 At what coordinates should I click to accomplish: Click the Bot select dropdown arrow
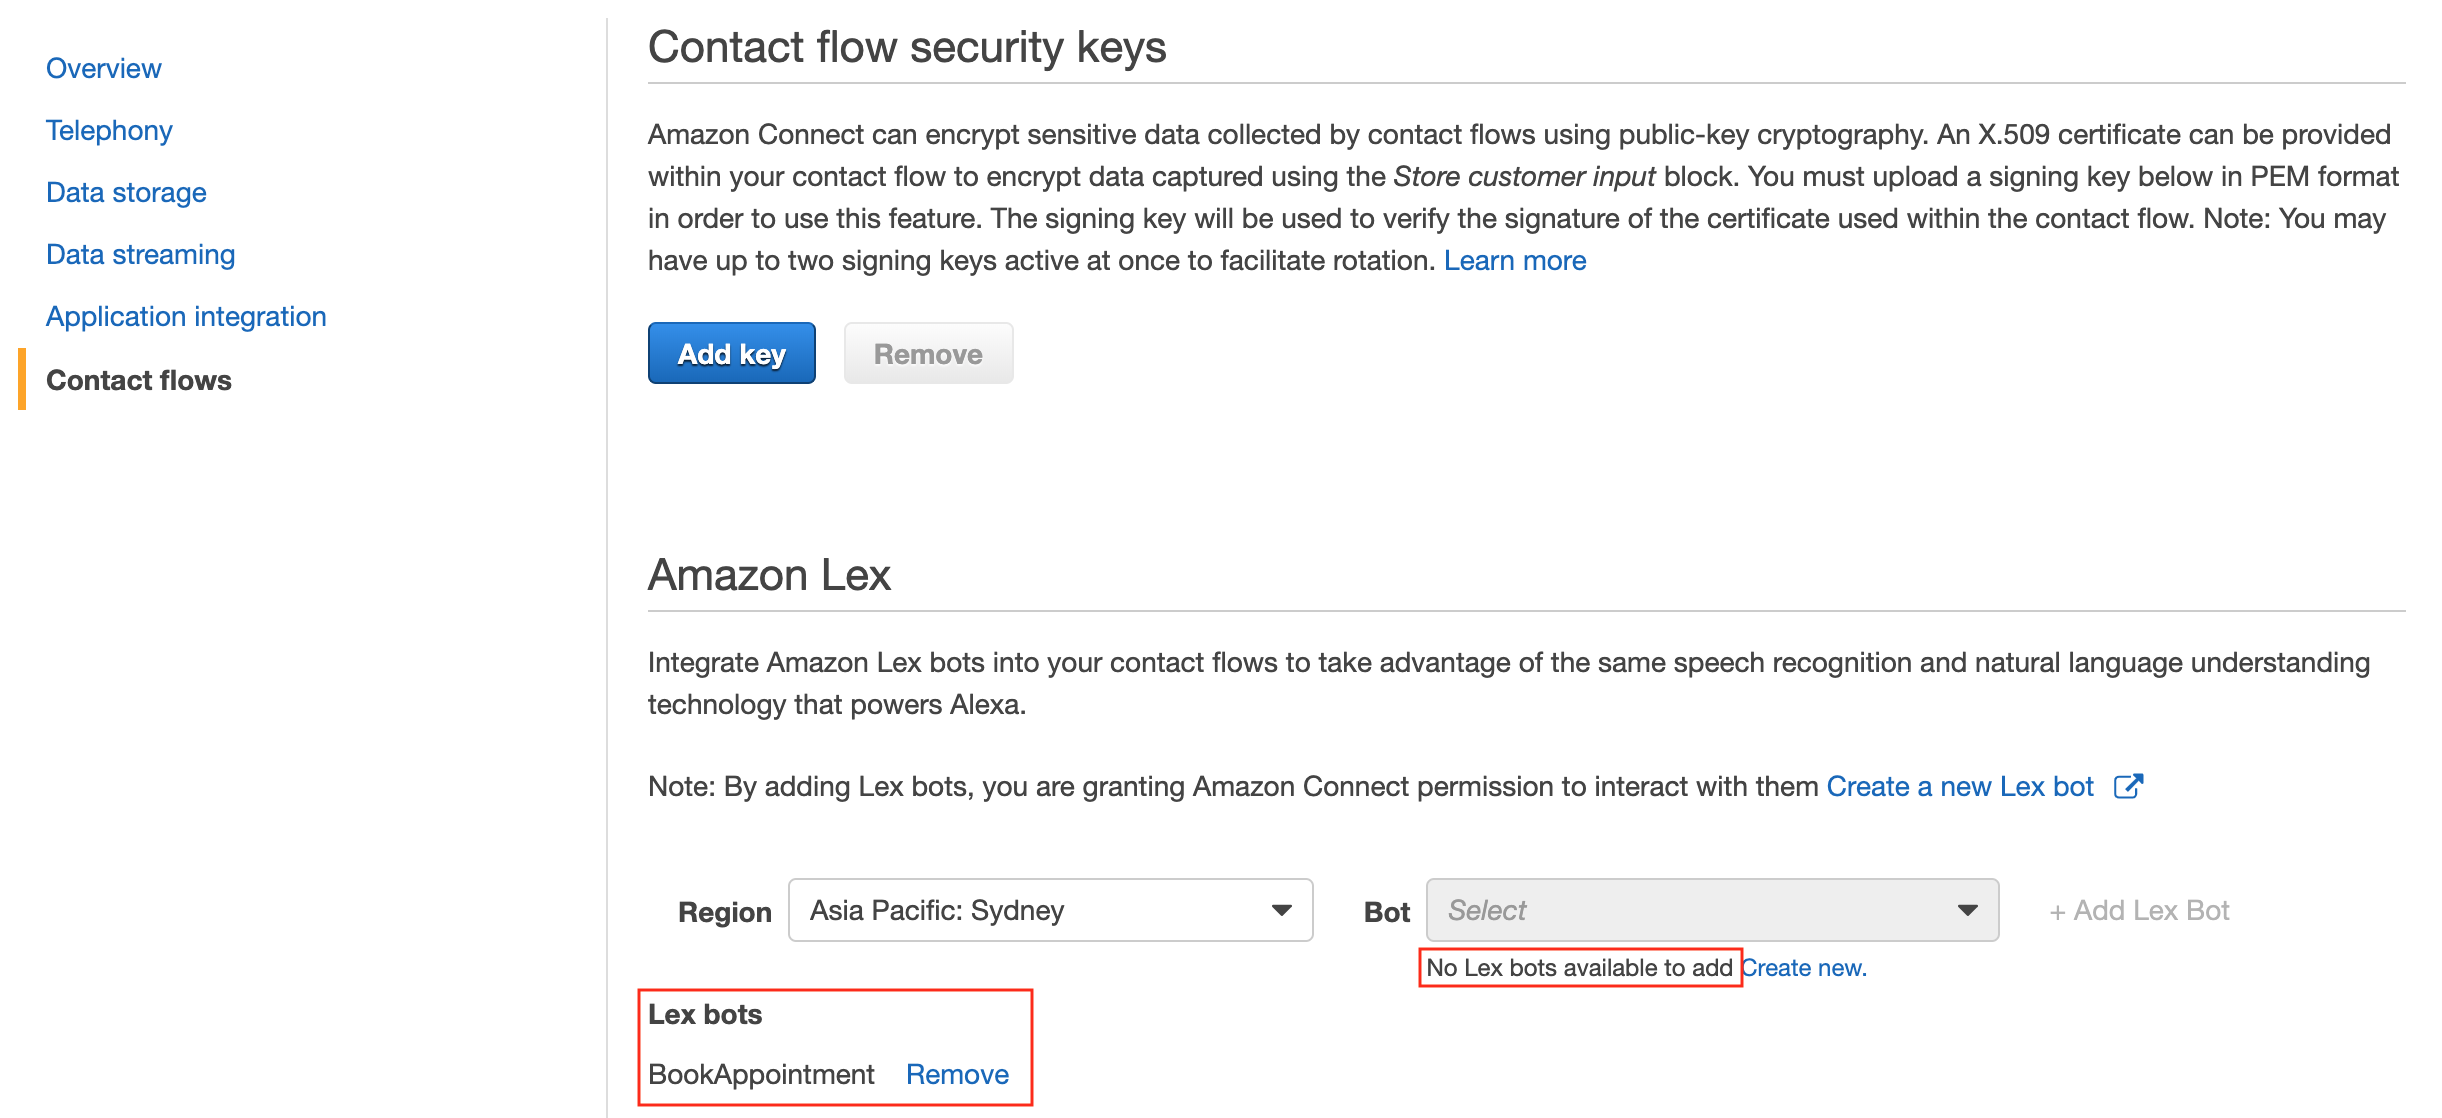coord(1967,910)
